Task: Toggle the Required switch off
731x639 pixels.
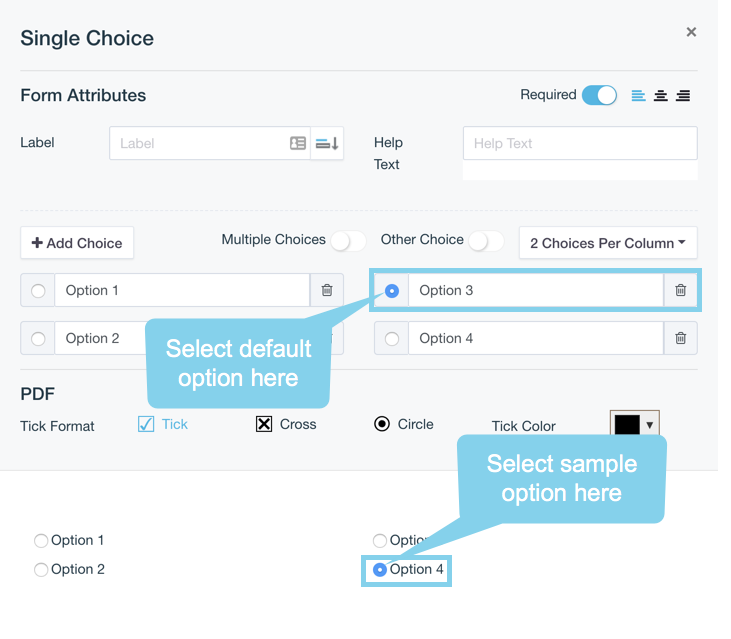Action: coord(599,95)
